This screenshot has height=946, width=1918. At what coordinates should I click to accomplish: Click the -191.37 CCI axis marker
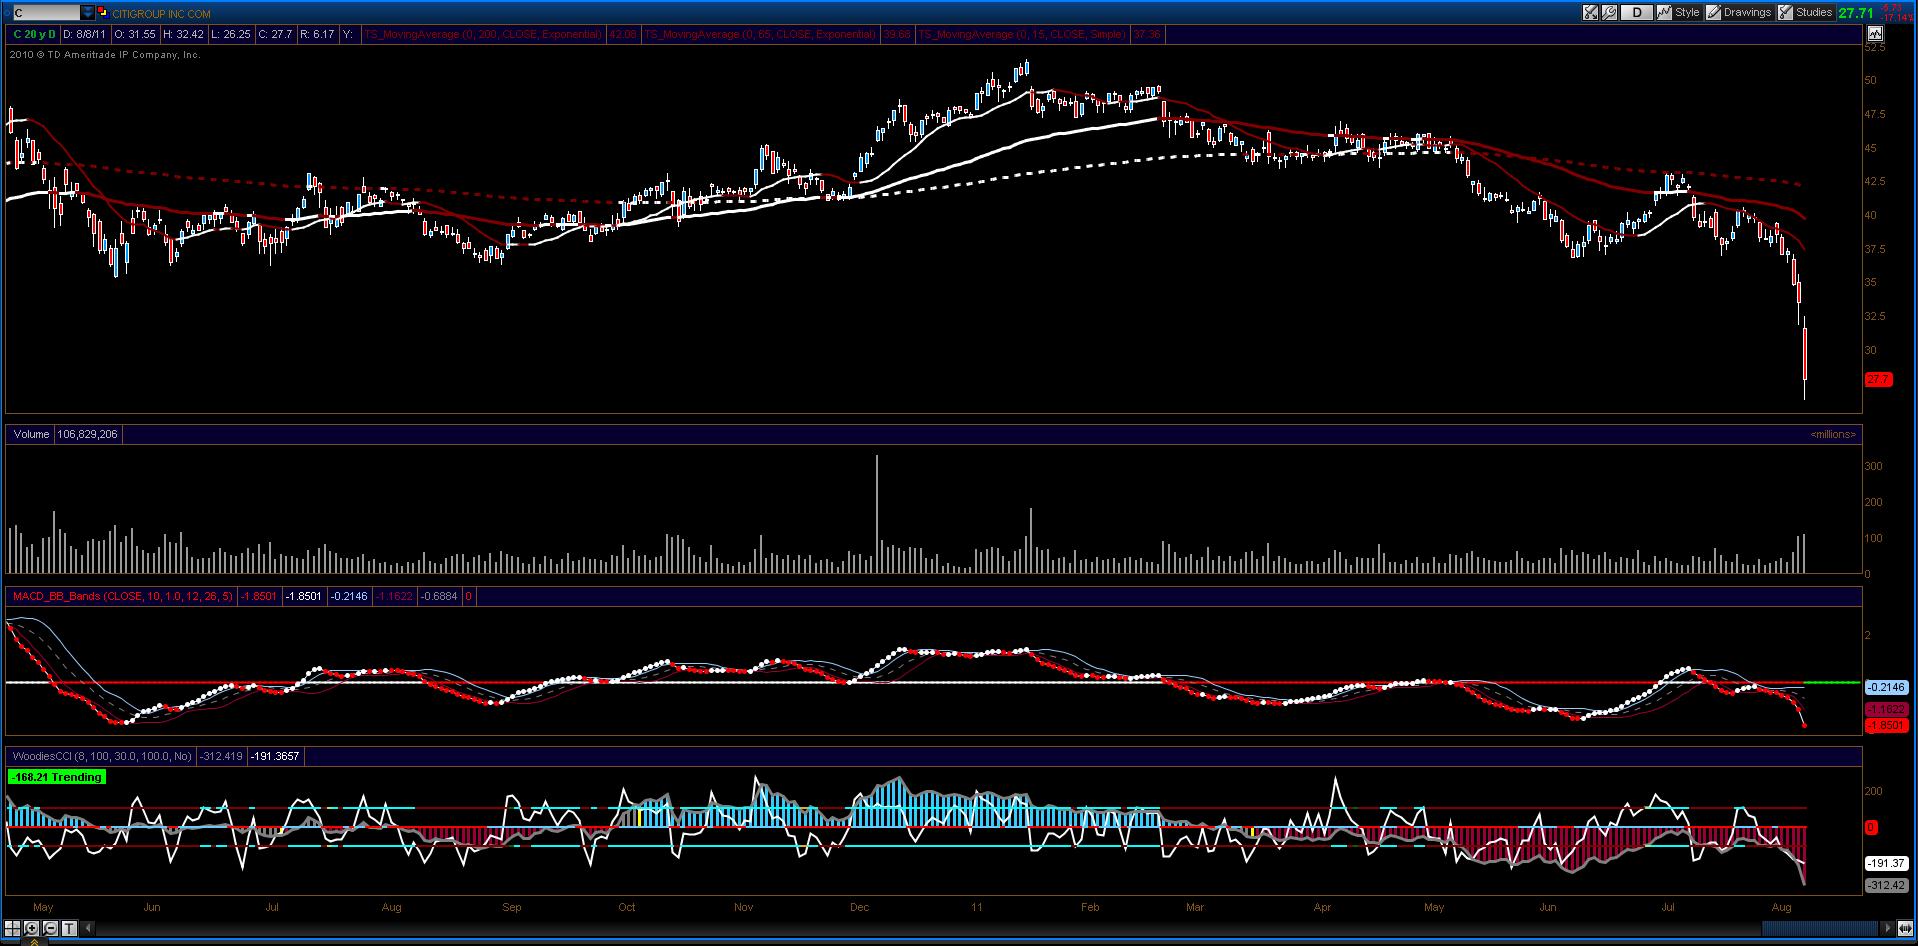coord(1885,863)
